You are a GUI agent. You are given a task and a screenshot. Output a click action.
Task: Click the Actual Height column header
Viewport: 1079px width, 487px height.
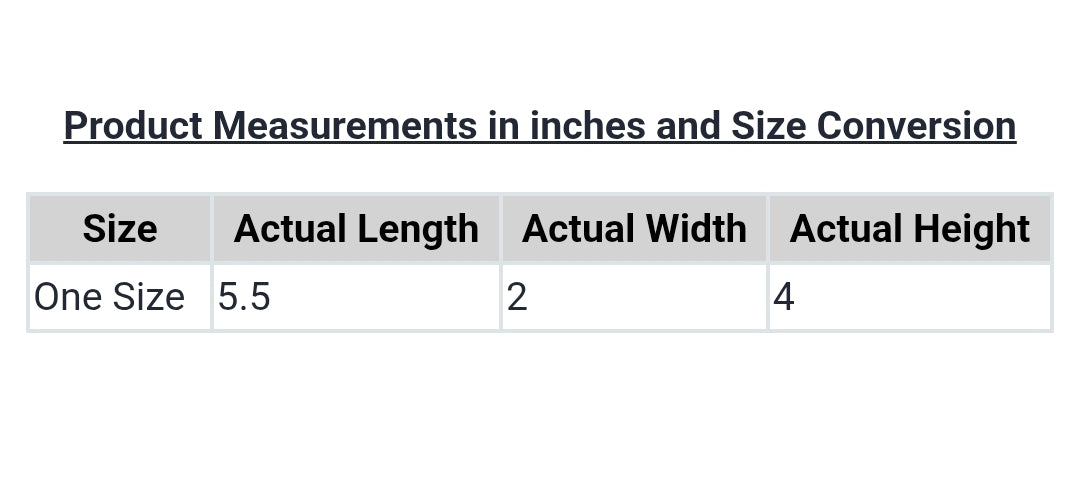909,229
